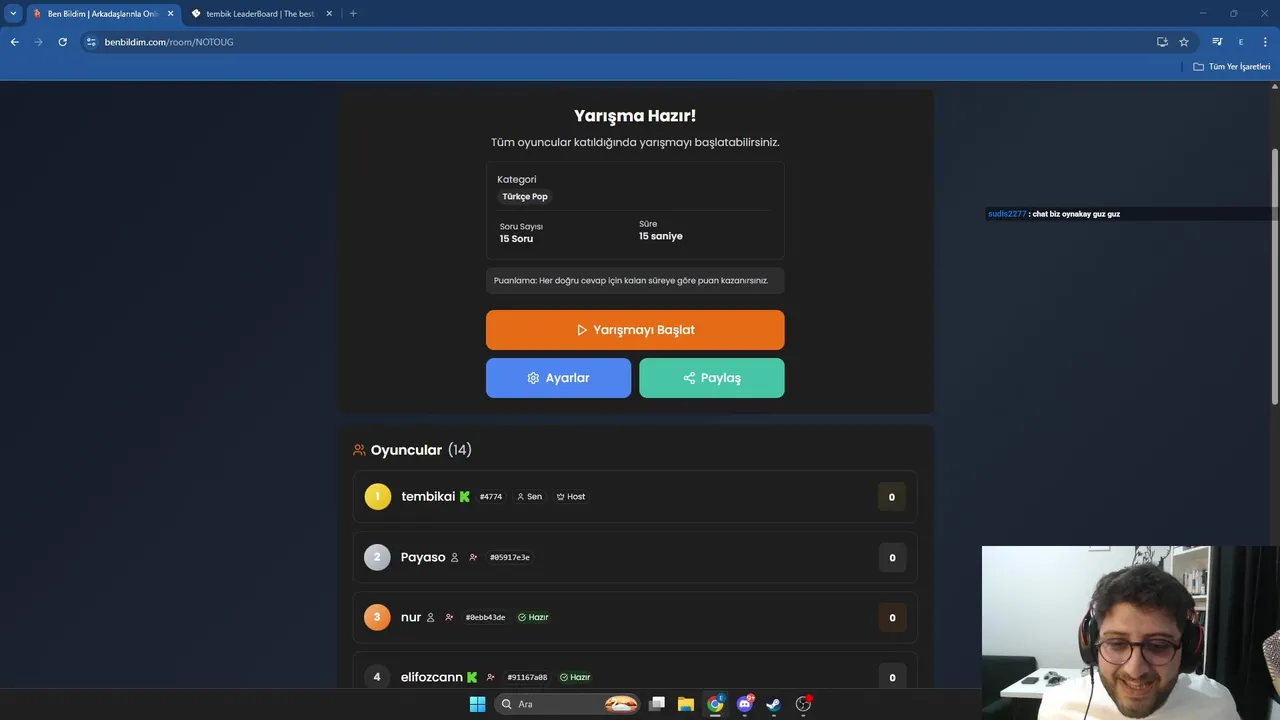1280x720 pixels.
Task: Click the person icon next to Payaso
Action: click(455, 557)
